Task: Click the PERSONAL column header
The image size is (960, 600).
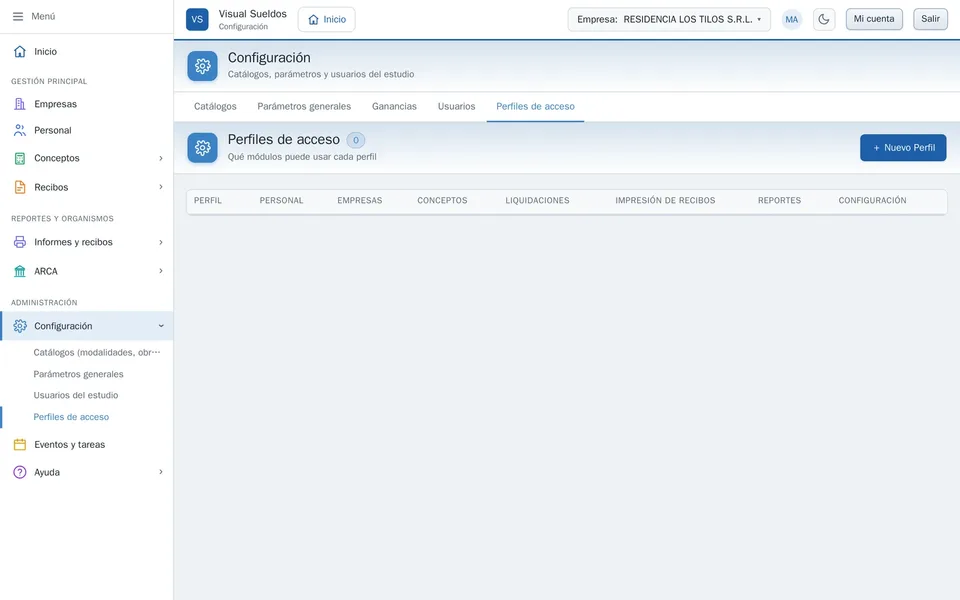Action: coord(282,201)
